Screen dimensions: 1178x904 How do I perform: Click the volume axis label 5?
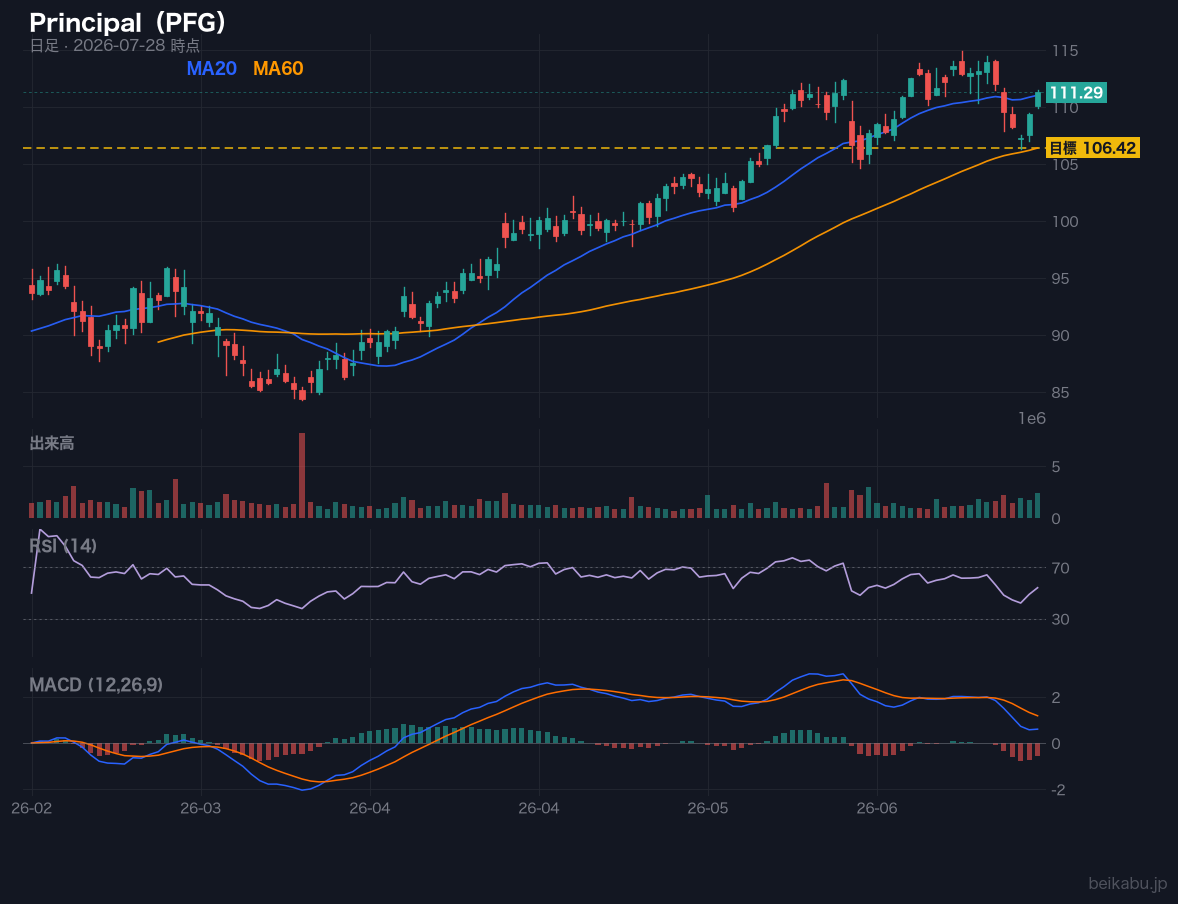pos(1056,467)
